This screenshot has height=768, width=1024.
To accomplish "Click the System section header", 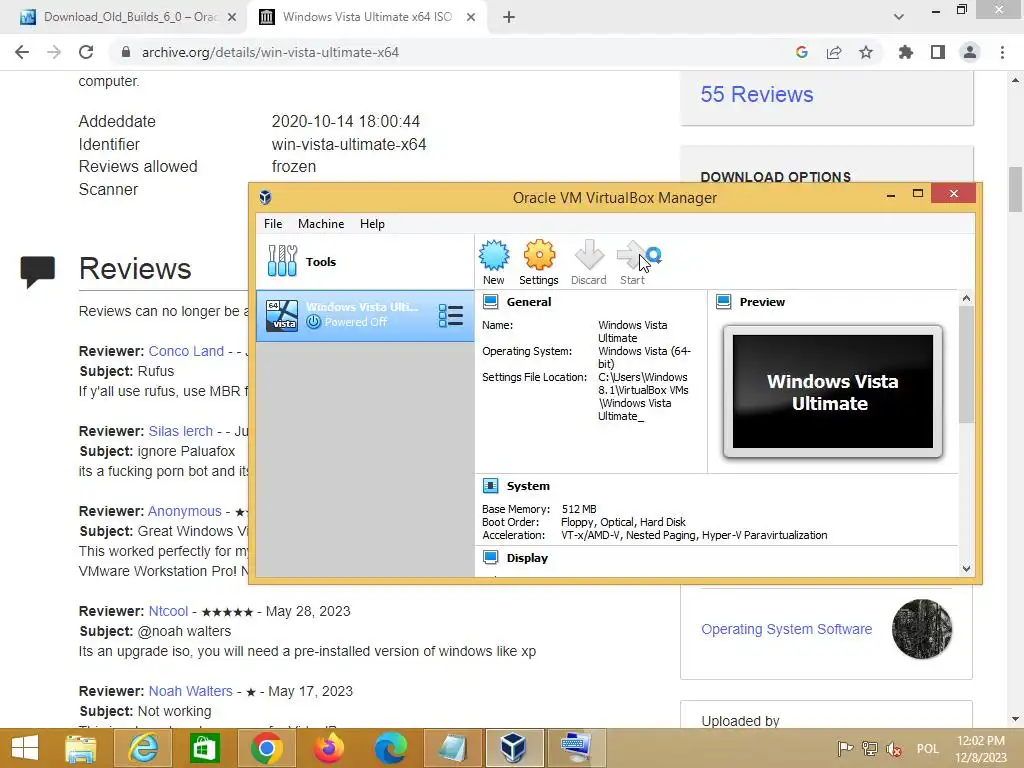I will [528, 486].
